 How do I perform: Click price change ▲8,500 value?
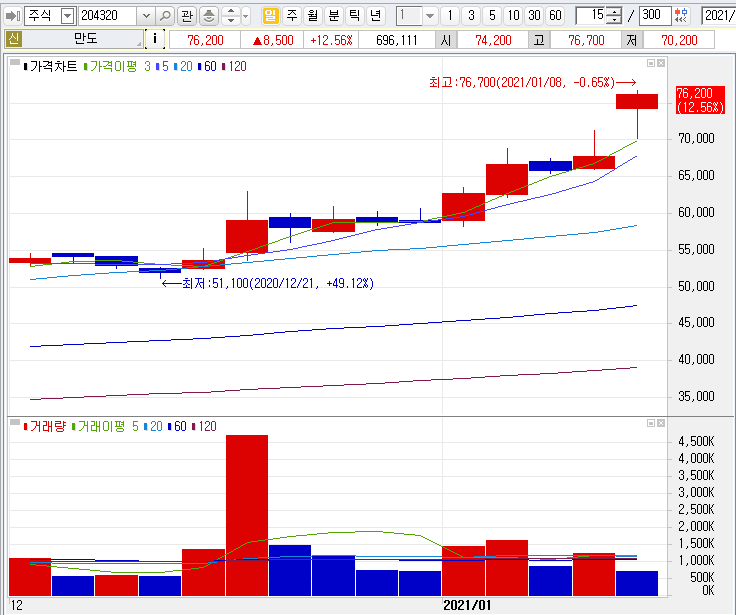click(273, 40)
